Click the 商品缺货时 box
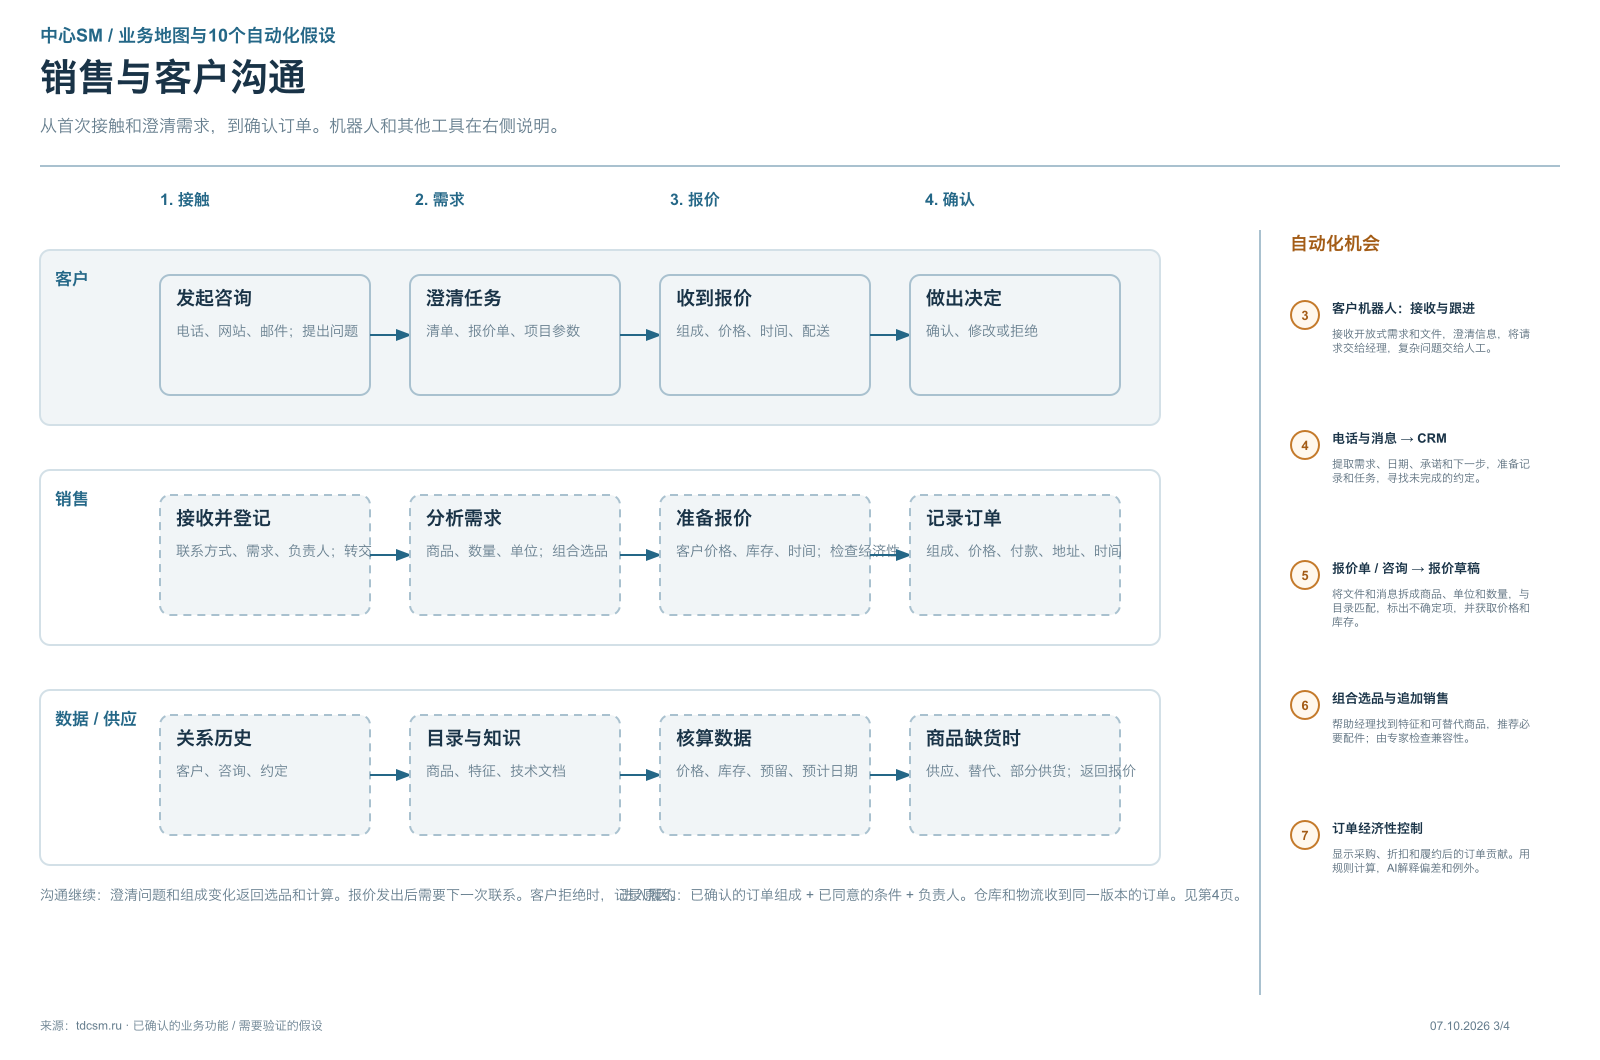Viewport: 1600px width, 1060px height. pos(1015,775)
